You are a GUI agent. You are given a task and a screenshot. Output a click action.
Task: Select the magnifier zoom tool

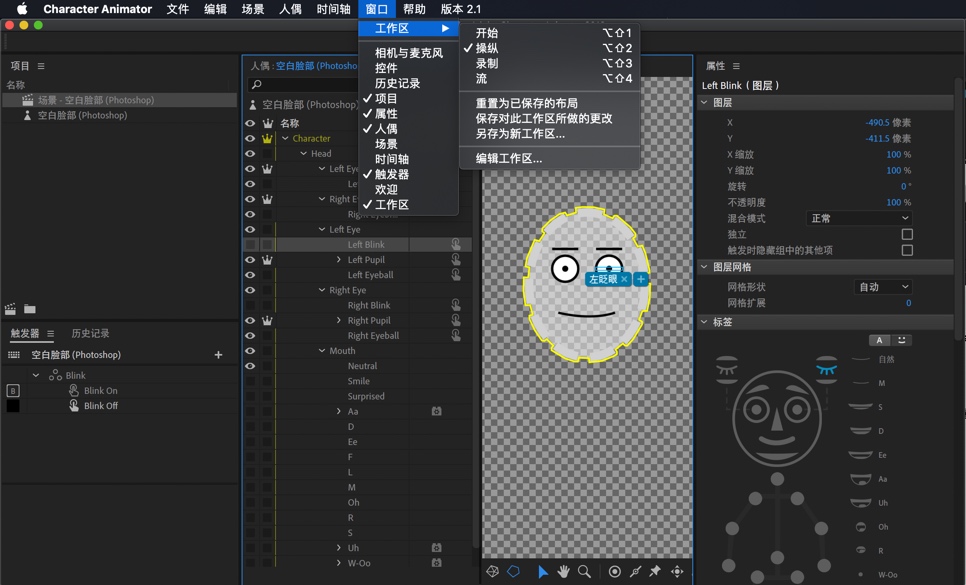(x=585, y=571)
